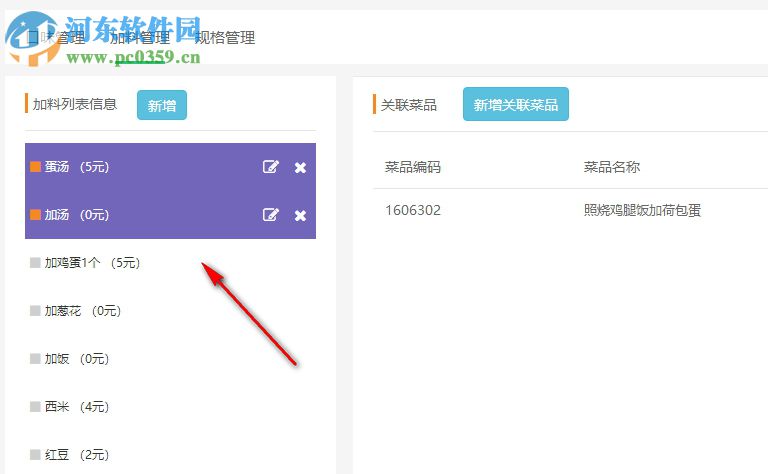
Task: Click the 加料列表信息 heading
Action: pyautogui.click(x=75, y=104)
